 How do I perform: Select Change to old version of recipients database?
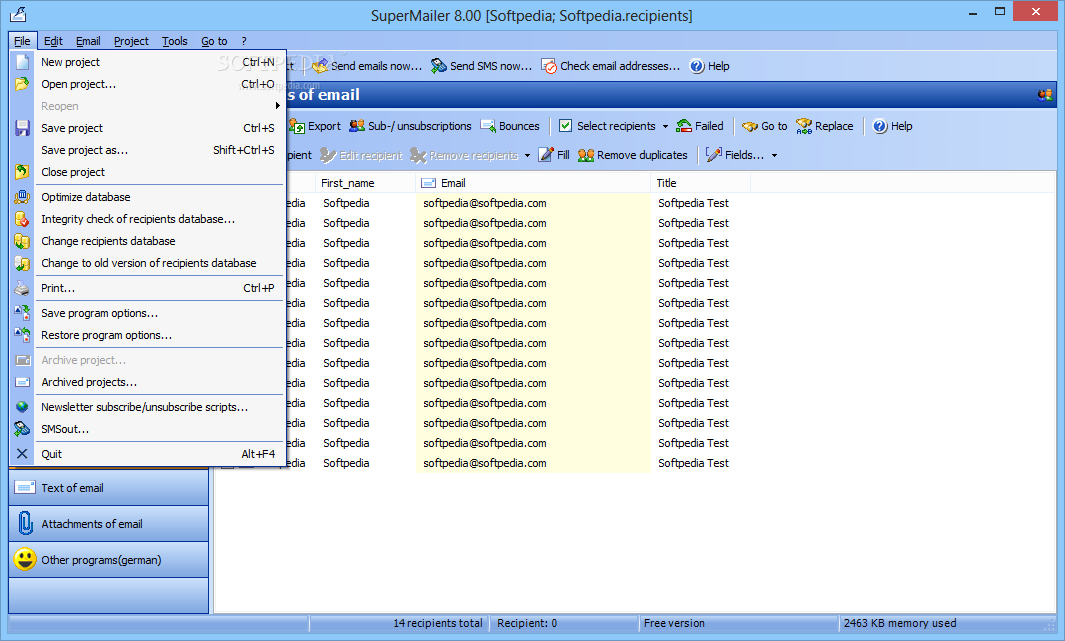click(147, 263)
